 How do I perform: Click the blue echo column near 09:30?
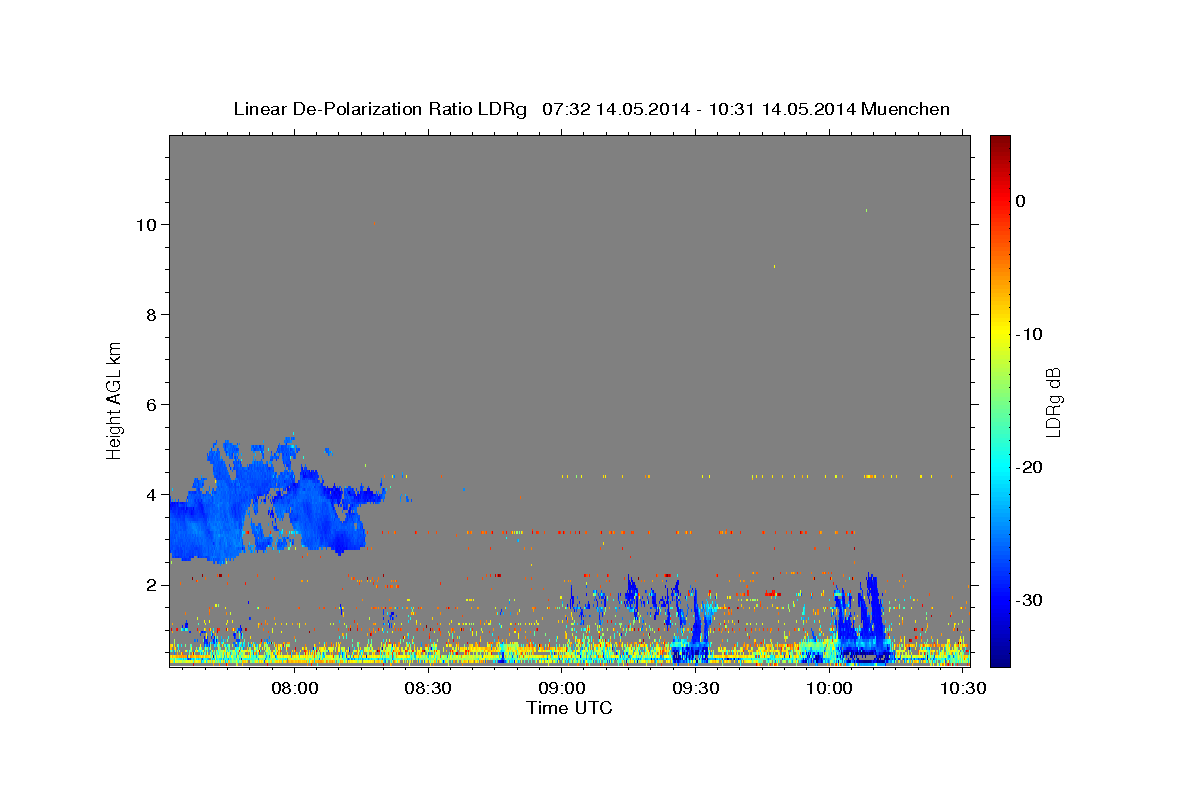coord(695,625)
